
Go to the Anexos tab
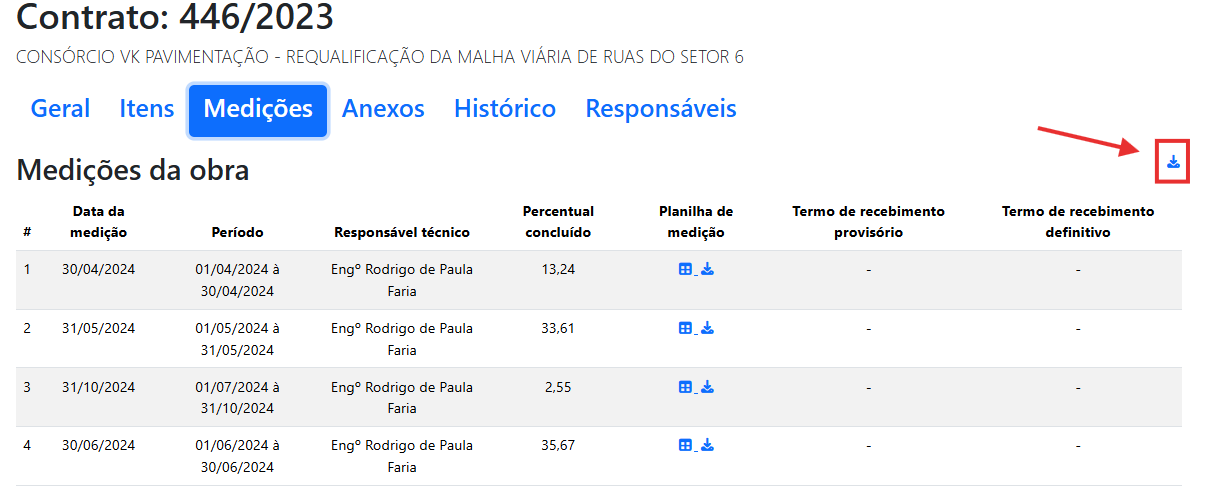(383, 109)
